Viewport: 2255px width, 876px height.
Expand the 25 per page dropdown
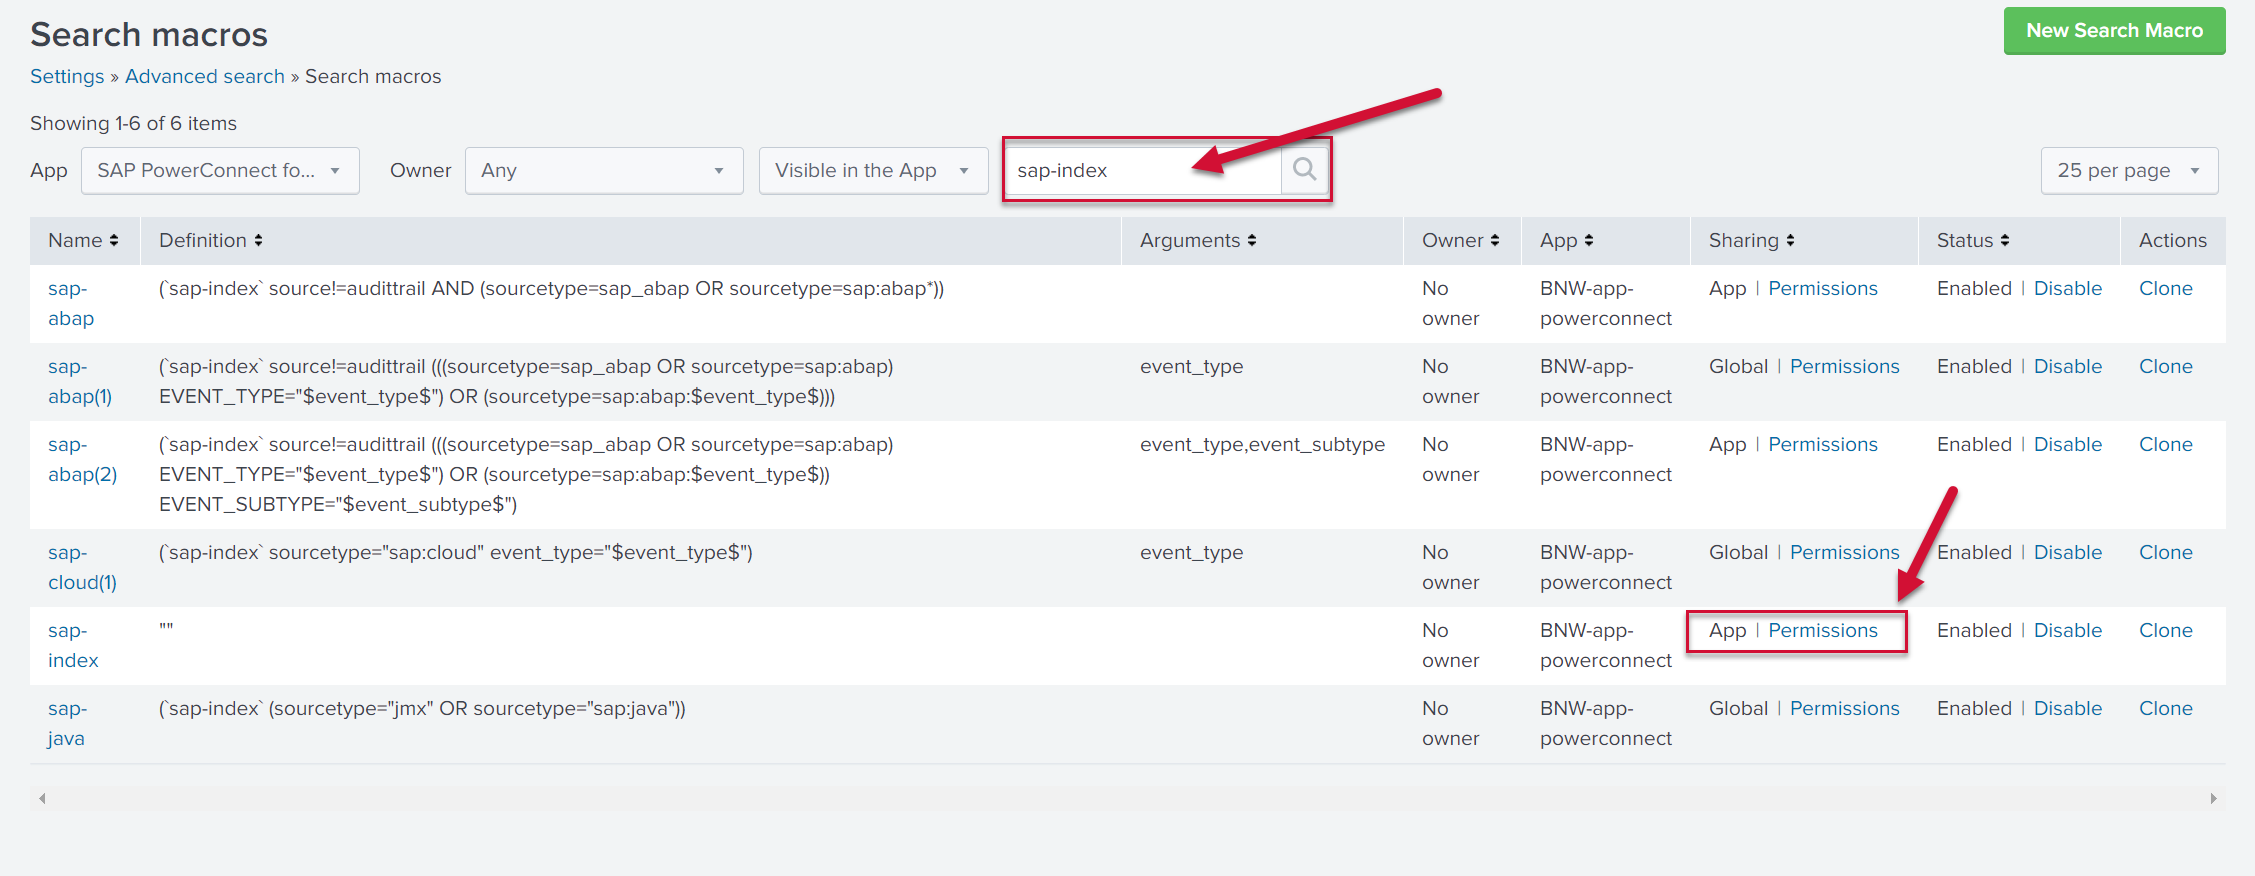[x=2128, y=171]
